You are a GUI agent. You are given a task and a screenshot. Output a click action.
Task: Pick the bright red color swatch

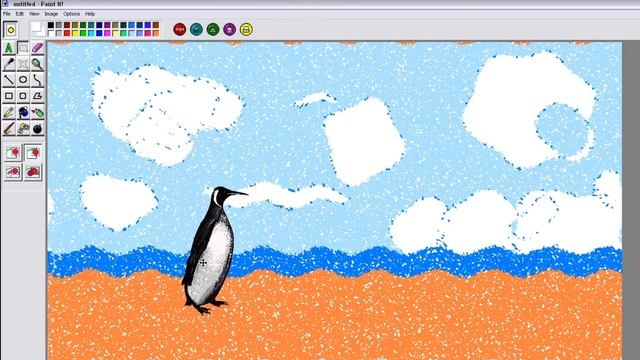67,33
